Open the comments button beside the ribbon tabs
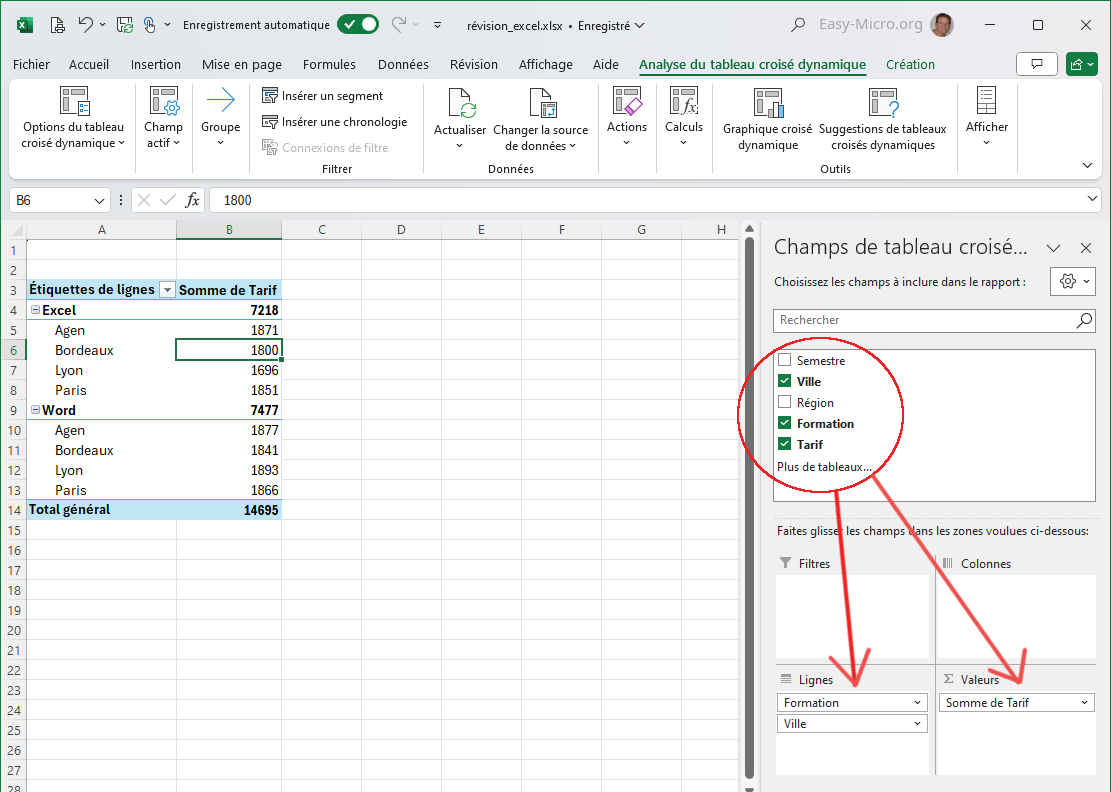This screenshot has height=792, width=1111. [x=1037, y=64]
